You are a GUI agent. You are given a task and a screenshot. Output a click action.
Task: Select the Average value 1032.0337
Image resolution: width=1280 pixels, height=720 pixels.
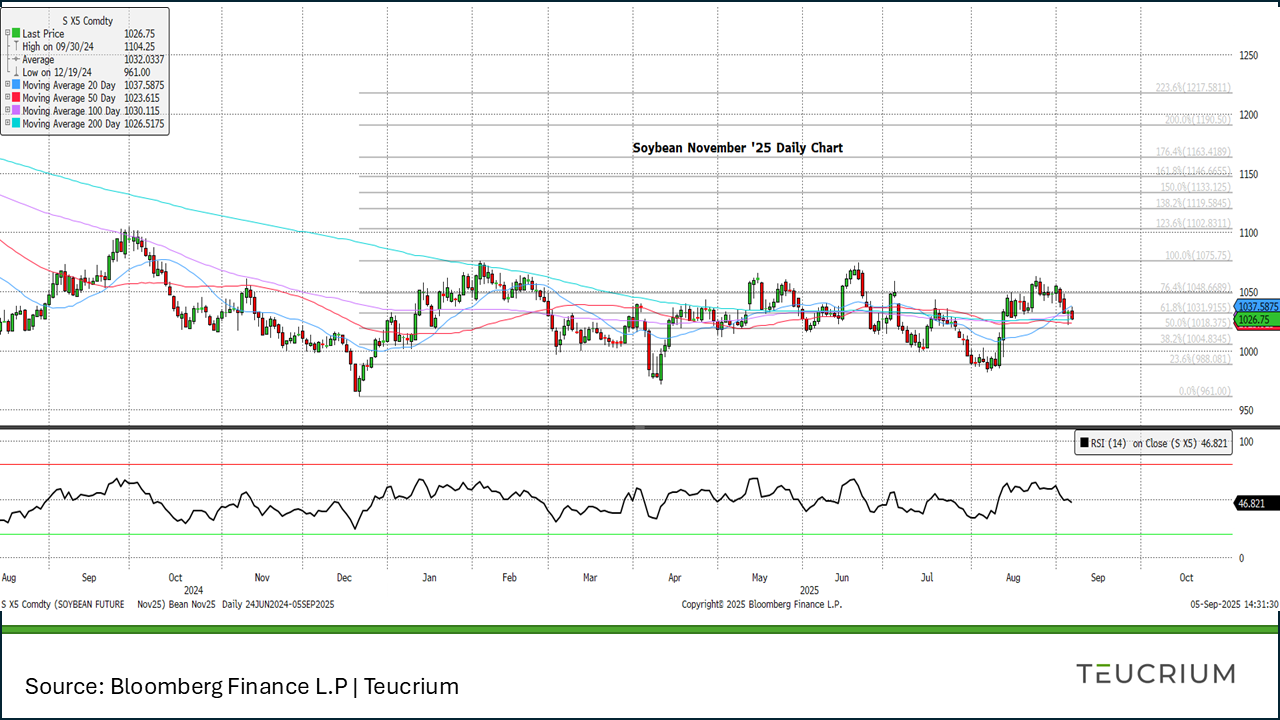[143, 60]
